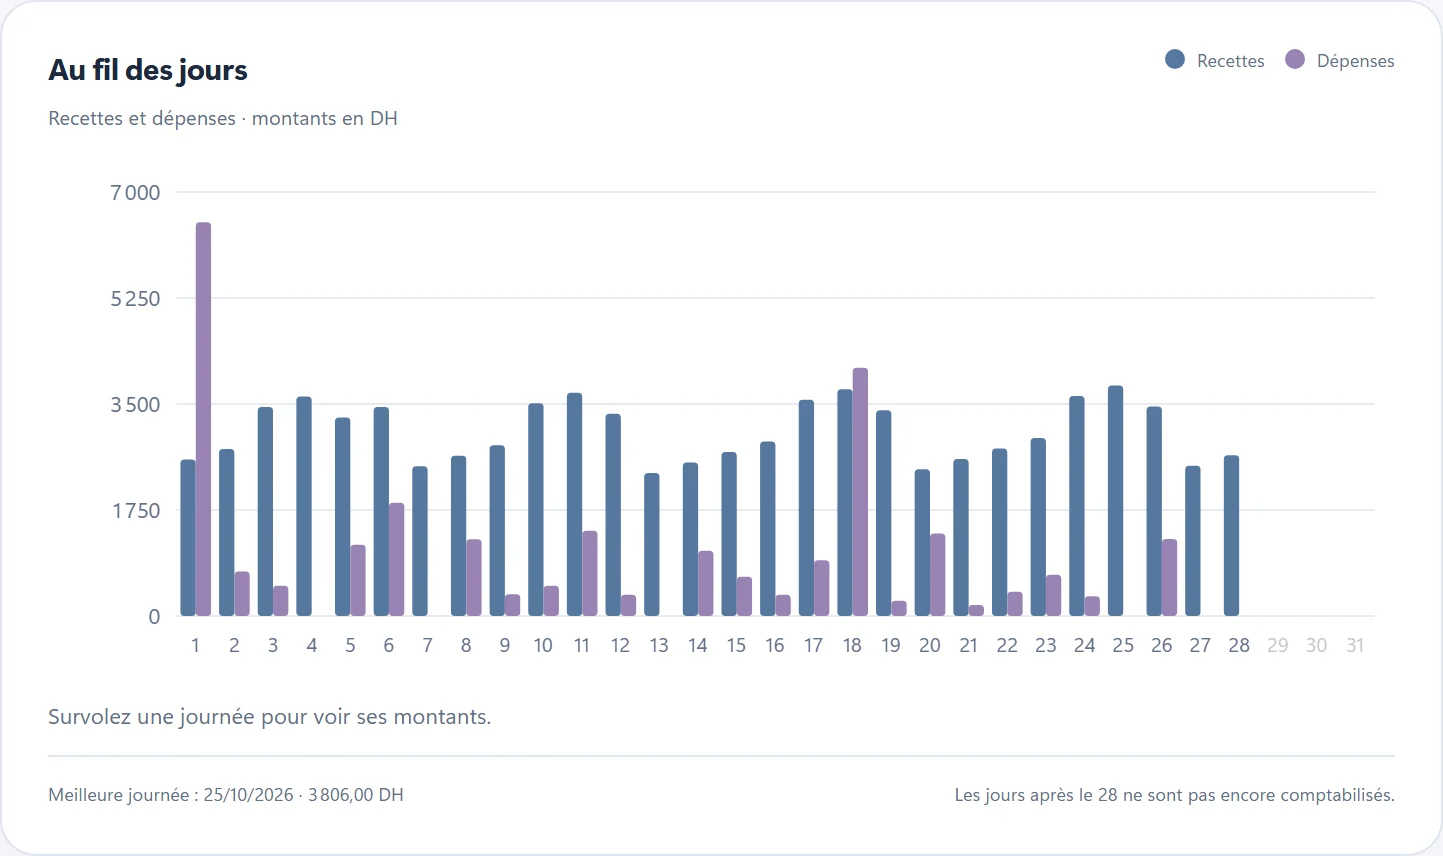This screenshot has height=856, width=1443.
Task: Click x-axis day label 19
Action: click(x=891, y=645)
